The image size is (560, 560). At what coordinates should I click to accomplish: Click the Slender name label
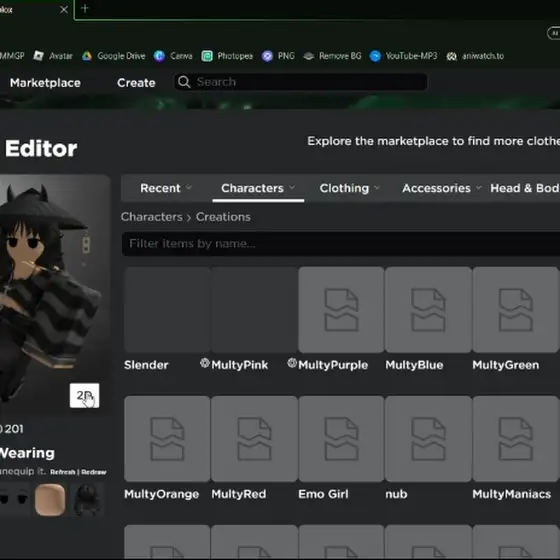tap(146, 365)
